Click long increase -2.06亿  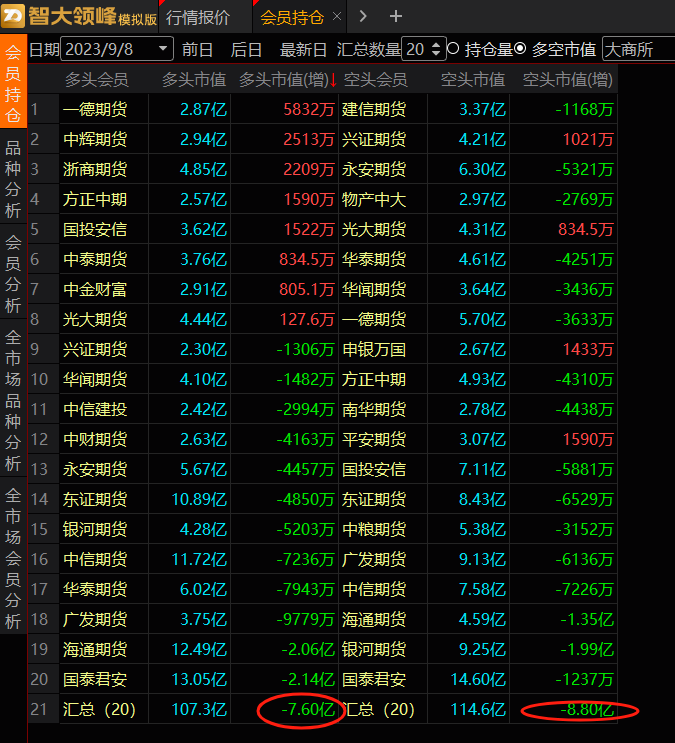[x=308, y=649]
